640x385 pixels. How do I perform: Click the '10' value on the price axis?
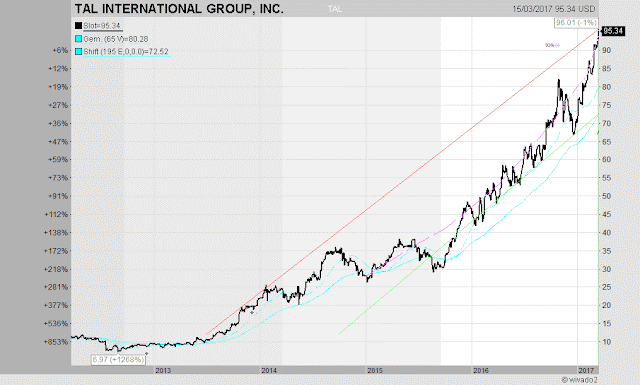point(607,342)
